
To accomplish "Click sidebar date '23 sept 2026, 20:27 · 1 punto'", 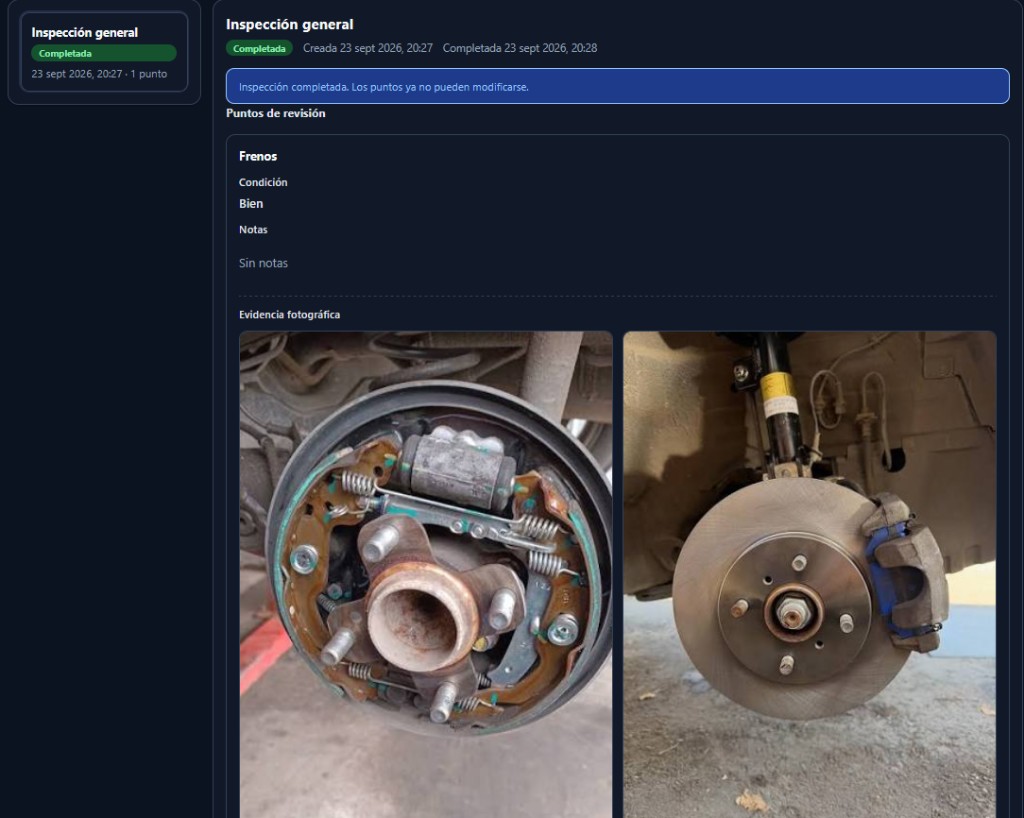I will coord(99,74).
